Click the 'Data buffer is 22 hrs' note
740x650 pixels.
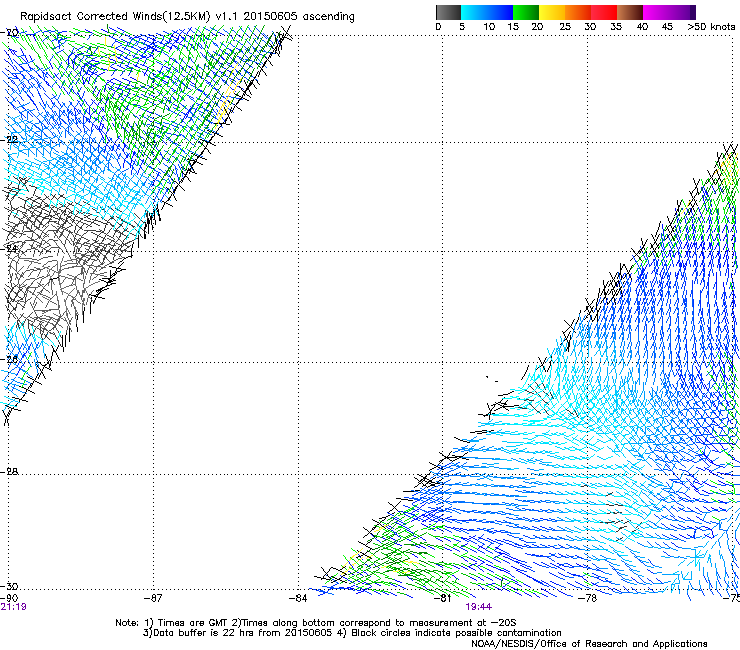coord(352,633)
